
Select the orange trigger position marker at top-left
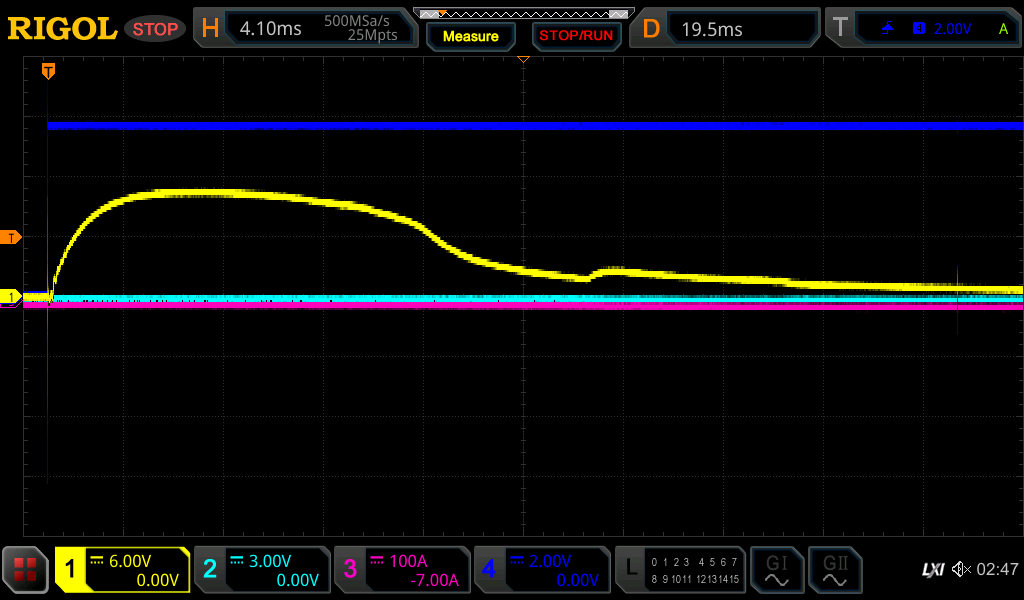pyautogui.click(x=47, y=71)
